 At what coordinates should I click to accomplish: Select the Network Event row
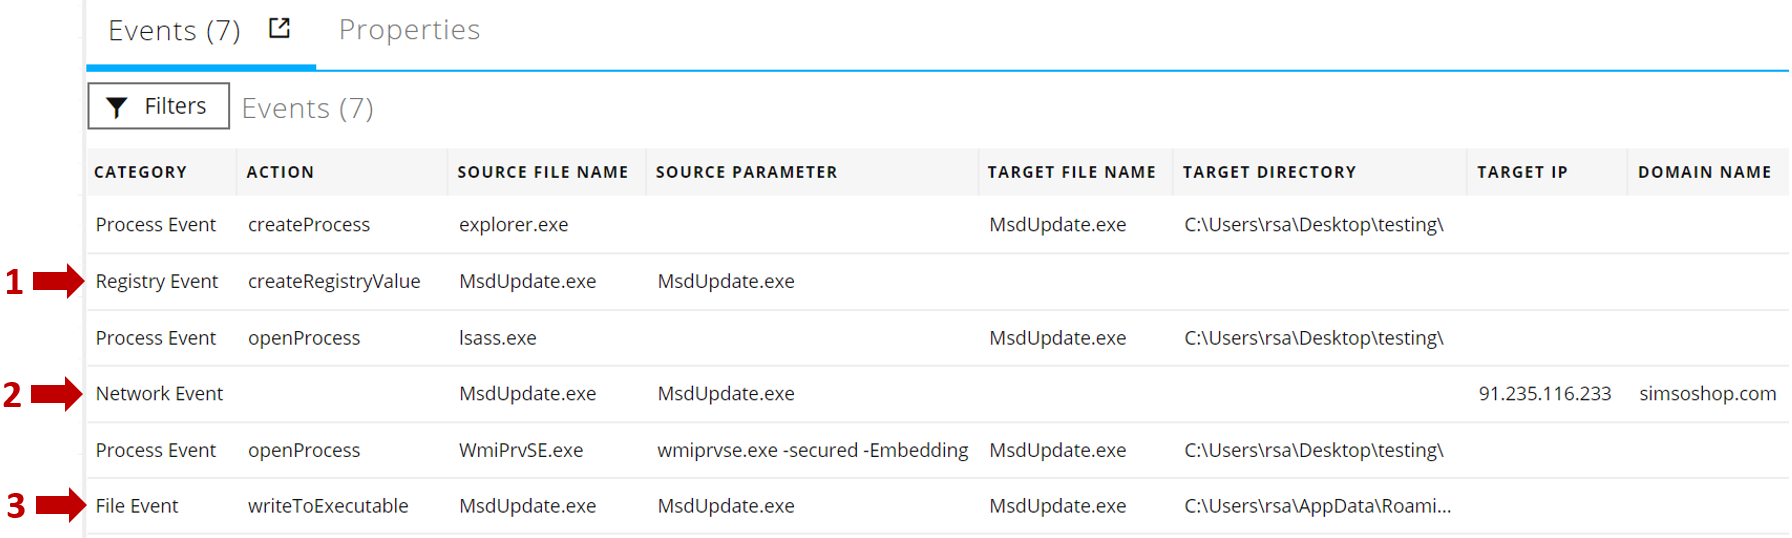point(160,394)
